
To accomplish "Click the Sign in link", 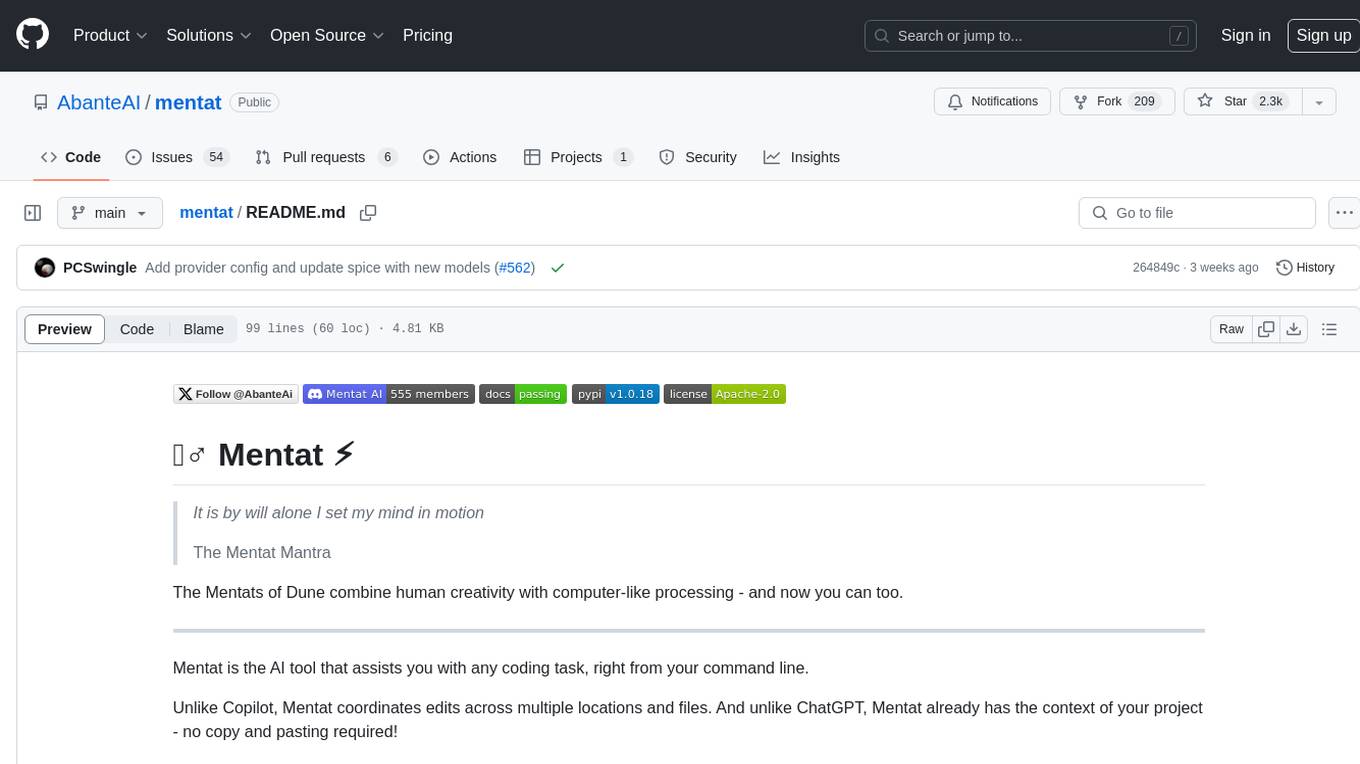I will (x=1245, y=35).
